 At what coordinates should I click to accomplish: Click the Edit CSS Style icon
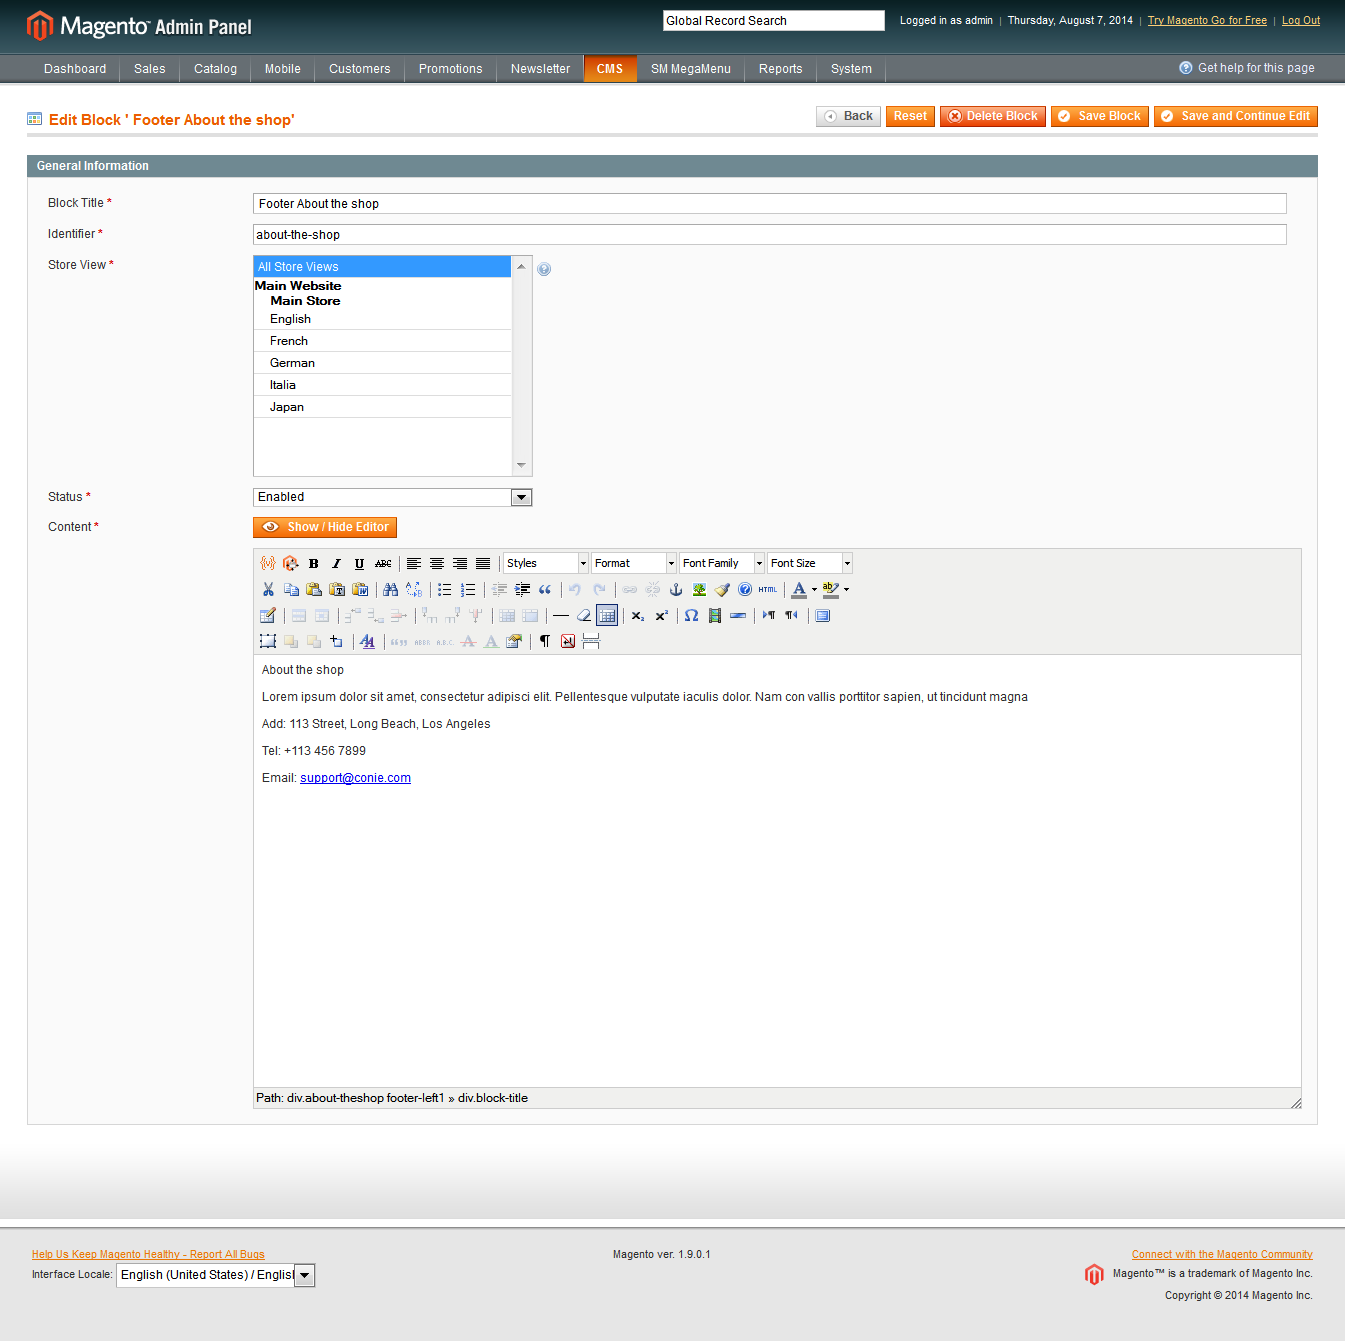click(367, 641)
